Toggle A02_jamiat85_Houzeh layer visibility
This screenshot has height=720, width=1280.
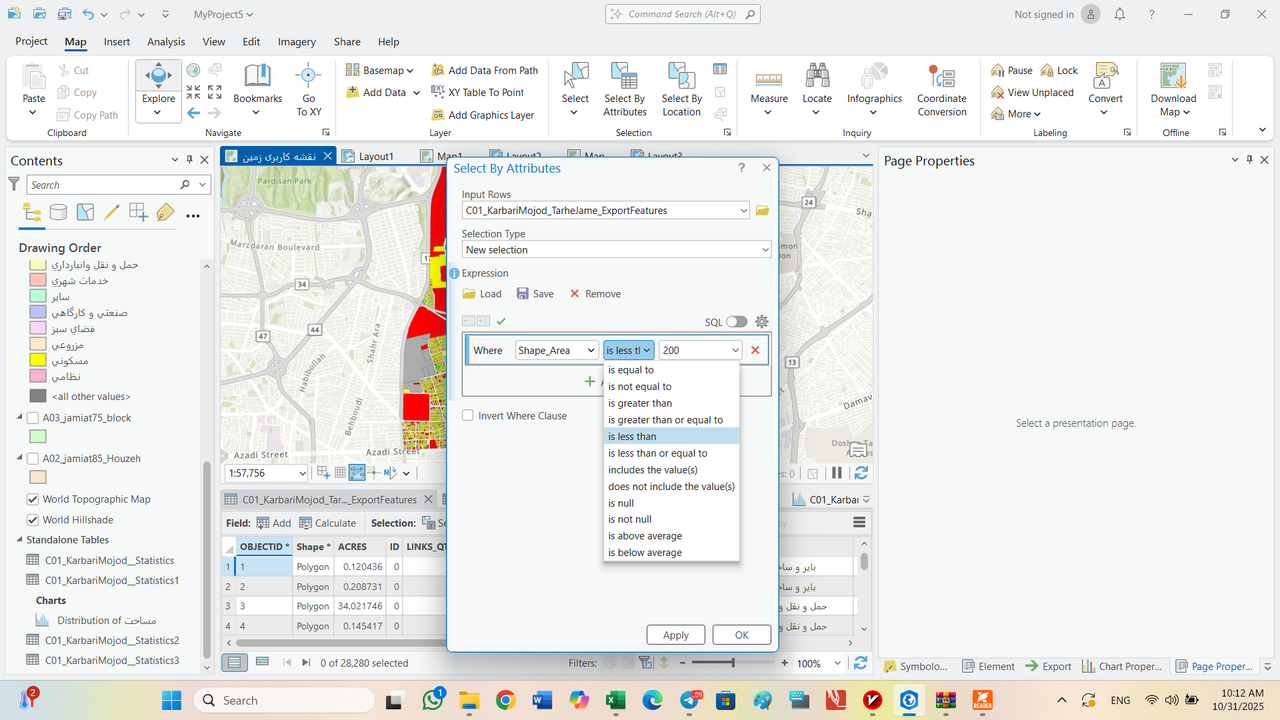coord(33,458)
